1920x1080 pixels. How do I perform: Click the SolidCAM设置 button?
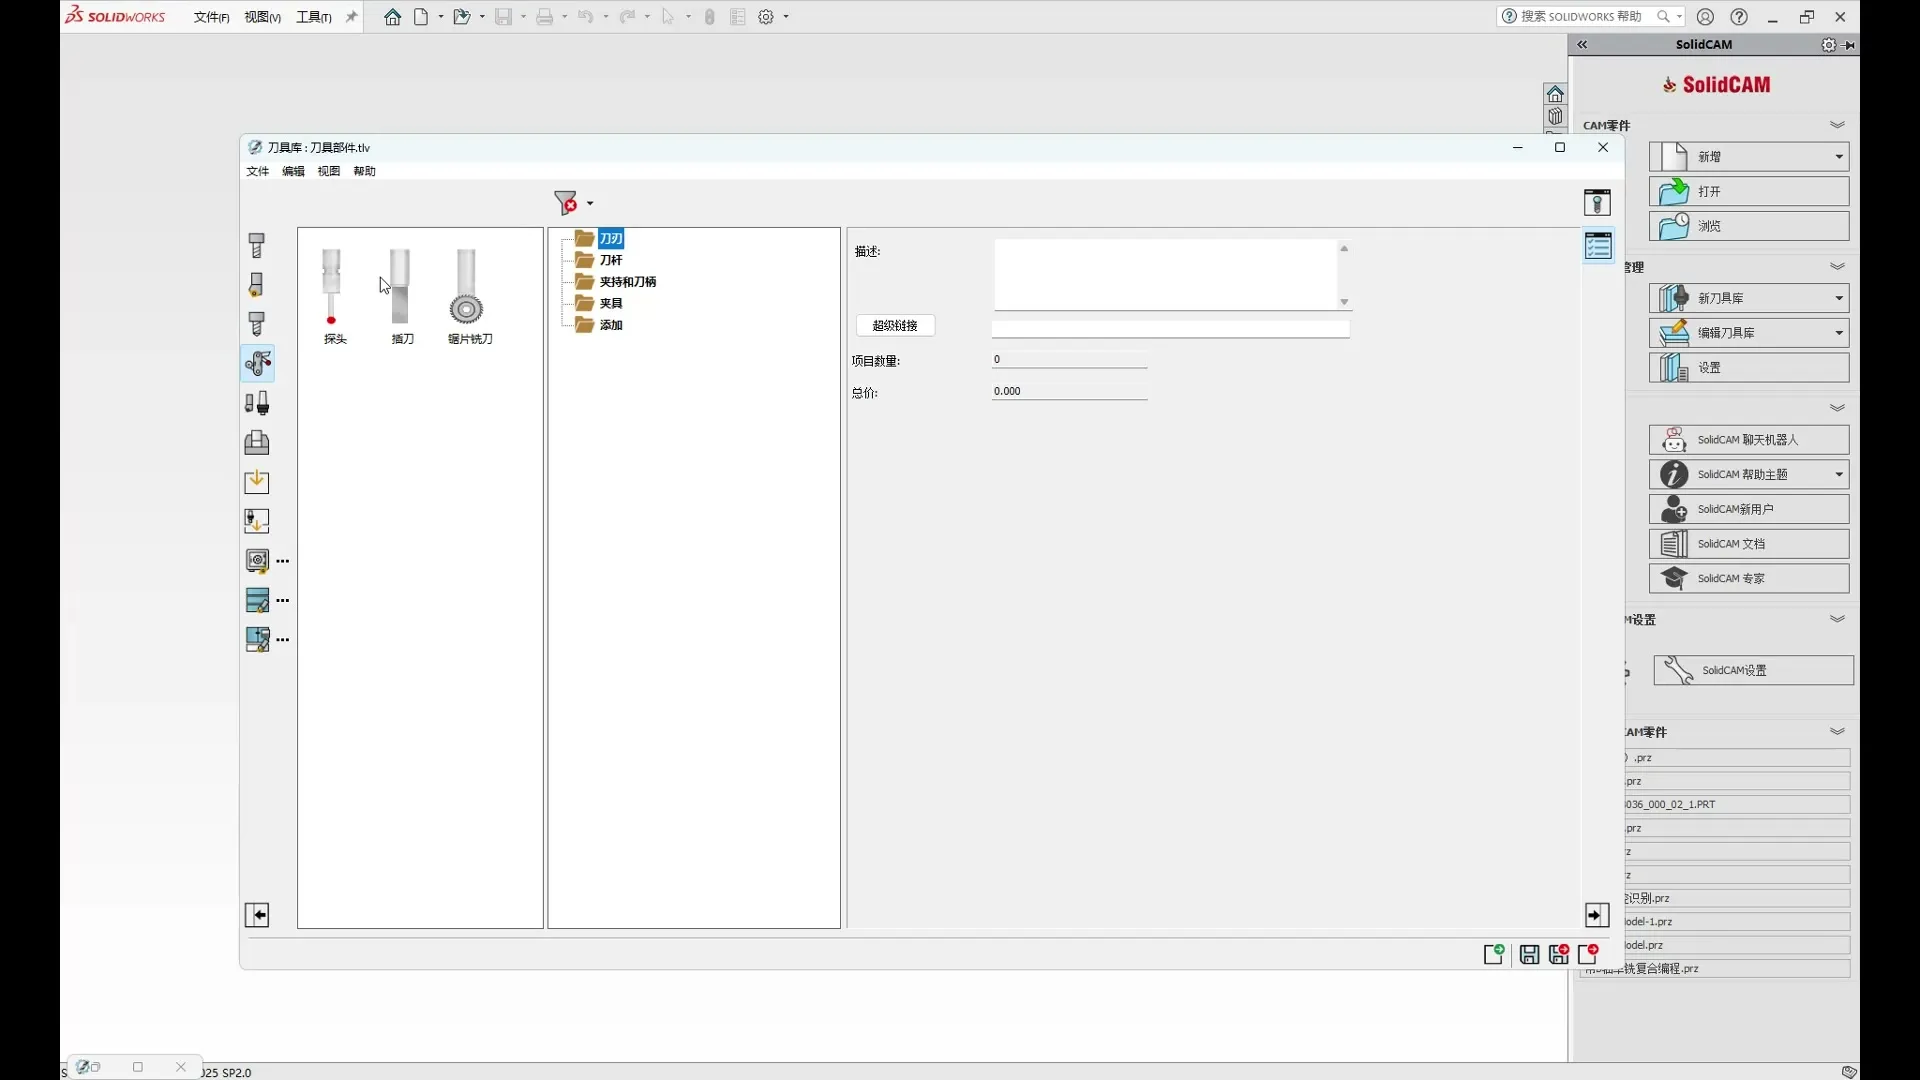[x=1753, y=670]
